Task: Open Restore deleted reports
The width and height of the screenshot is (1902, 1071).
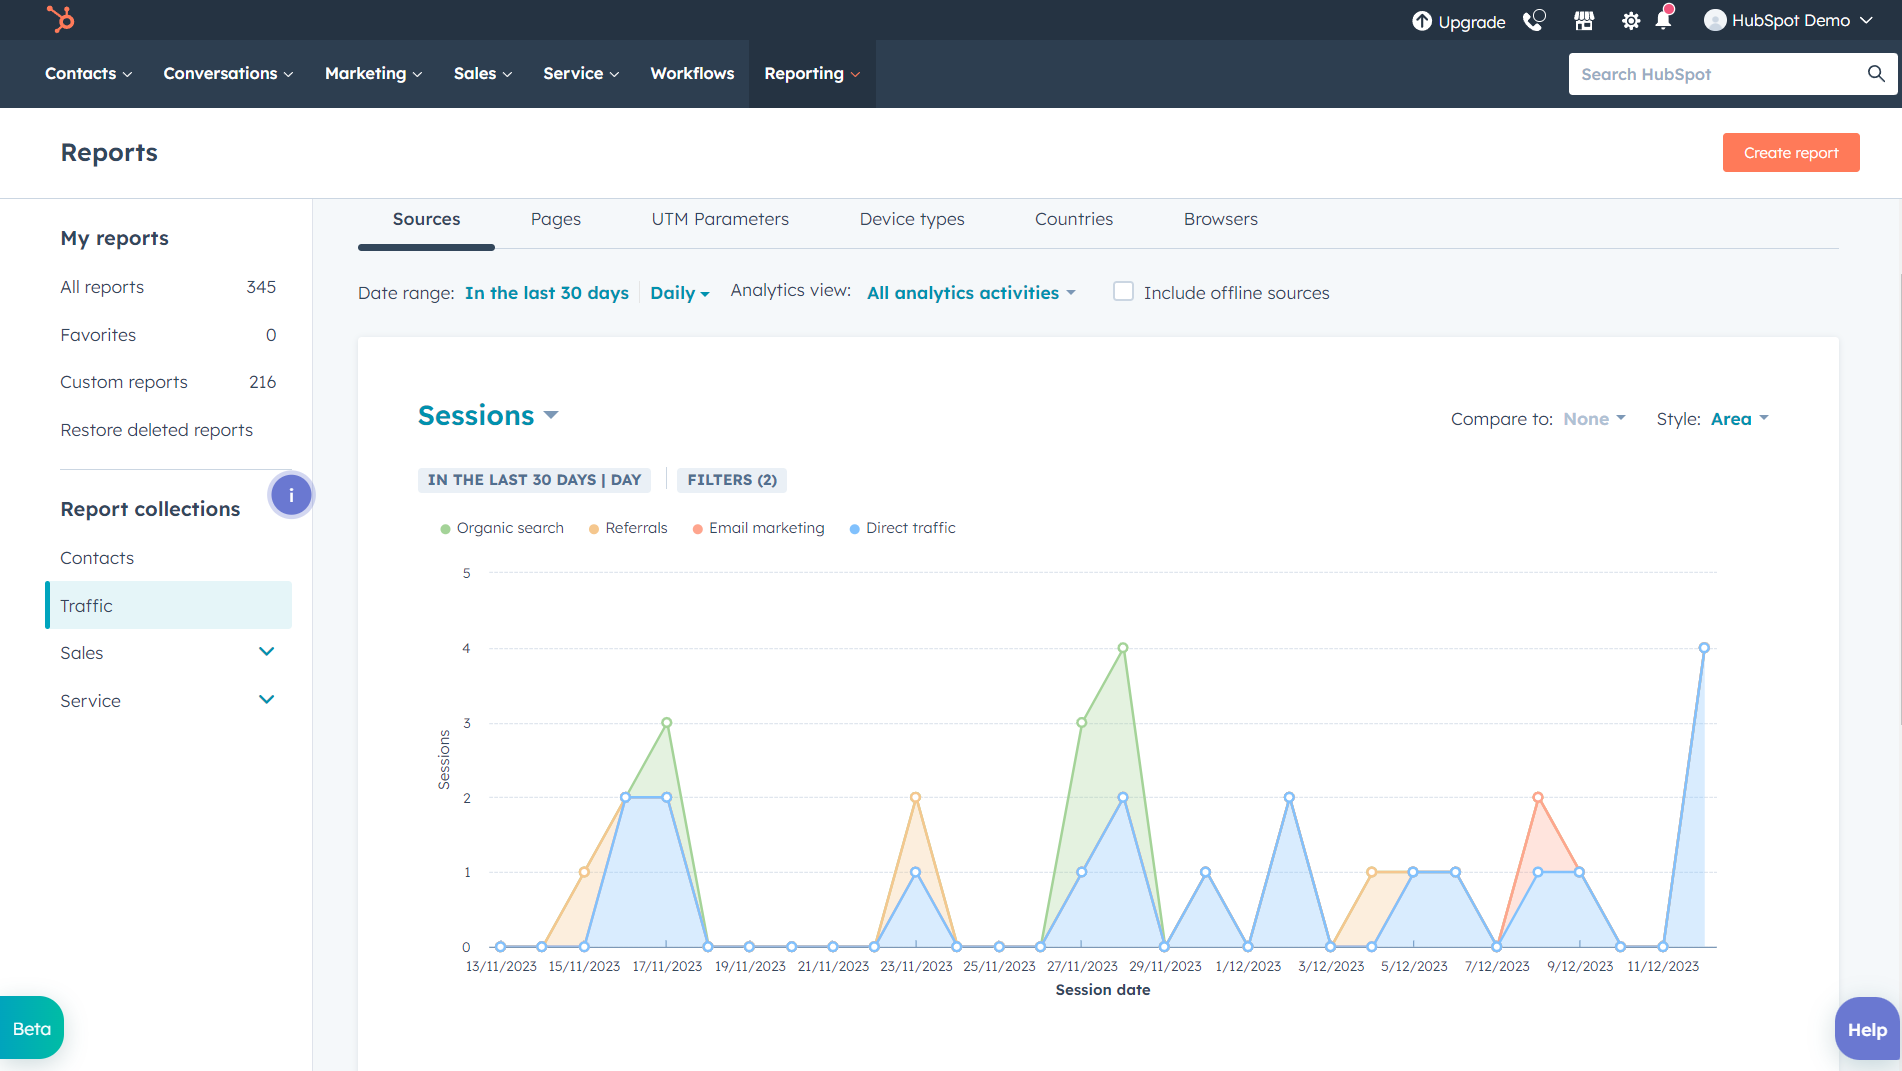Action: coord(156,429)
